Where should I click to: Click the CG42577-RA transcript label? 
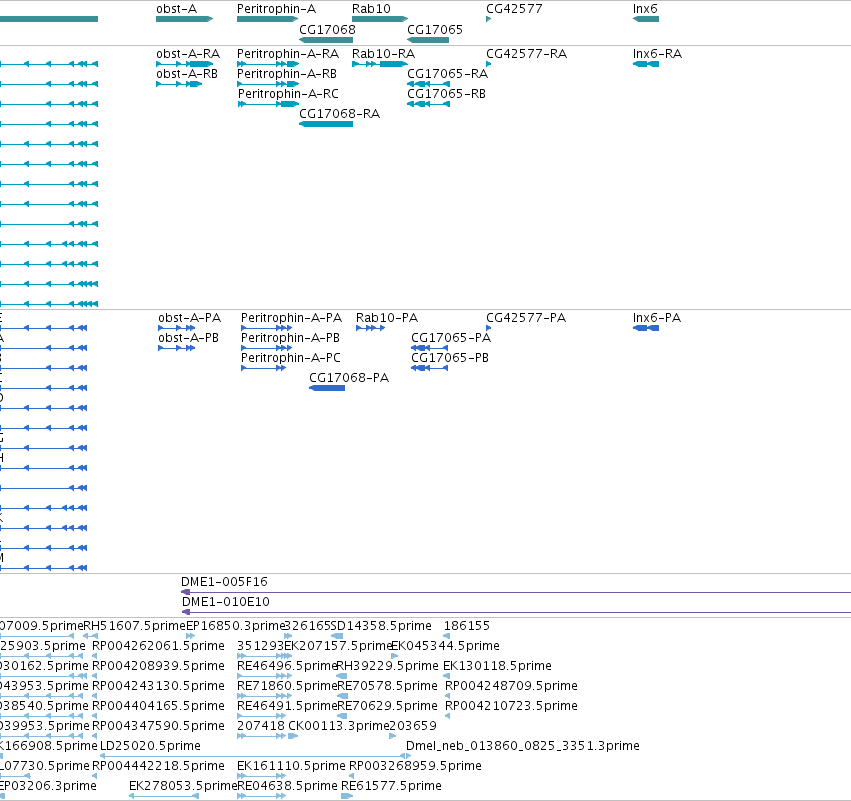point(526,54)
